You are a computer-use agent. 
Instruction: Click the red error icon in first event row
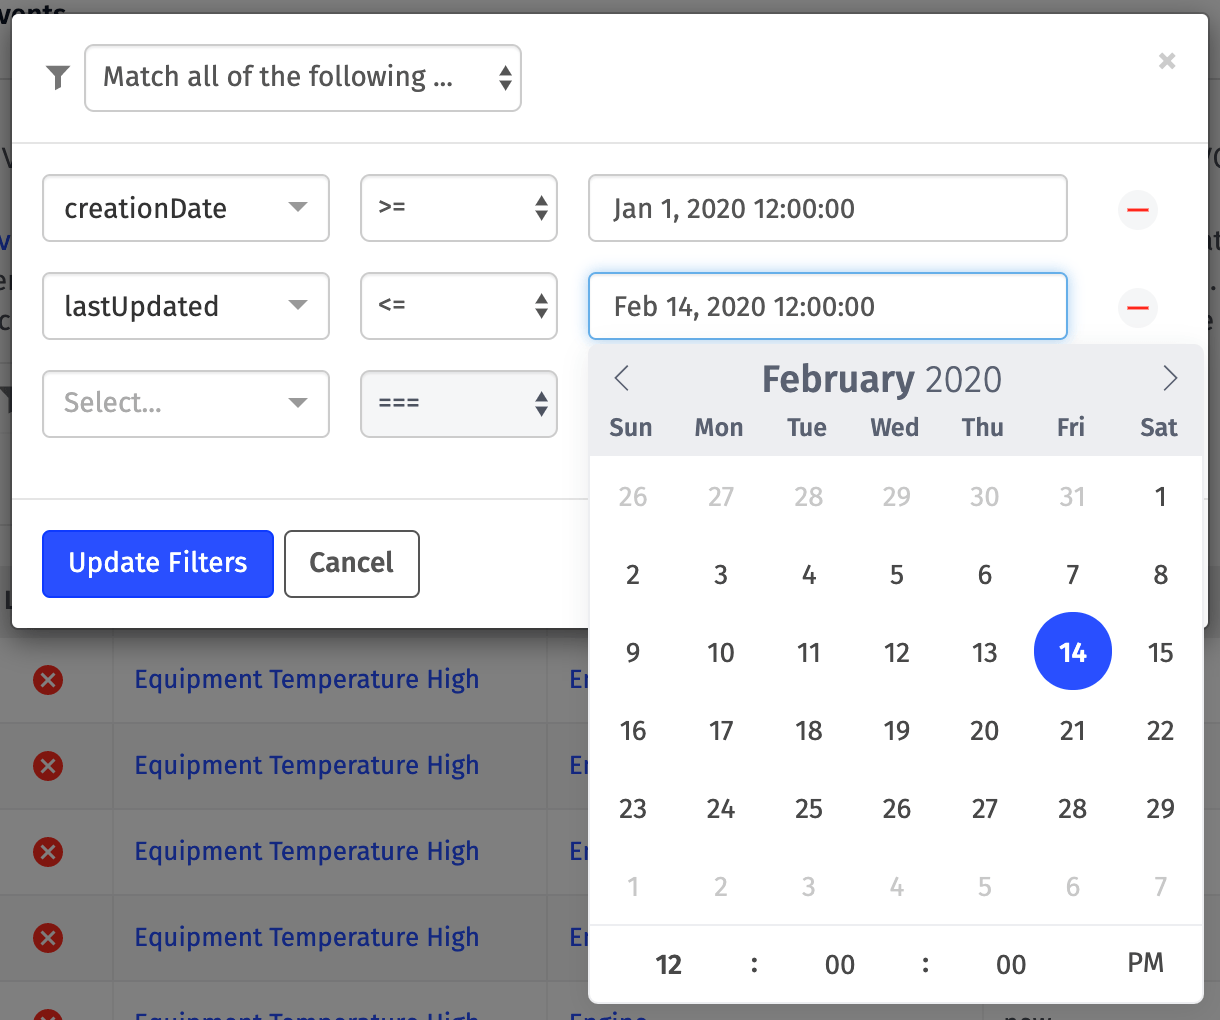48,680
